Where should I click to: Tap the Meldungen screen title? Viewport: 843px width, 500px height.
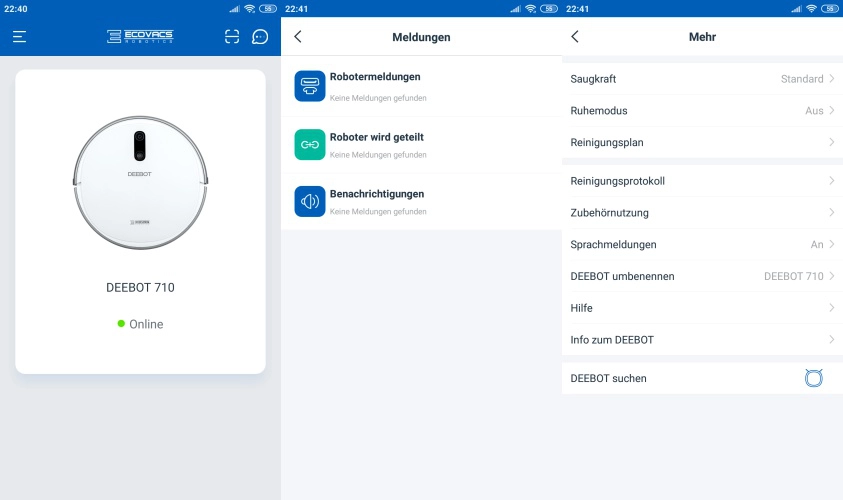click(421, 37)
